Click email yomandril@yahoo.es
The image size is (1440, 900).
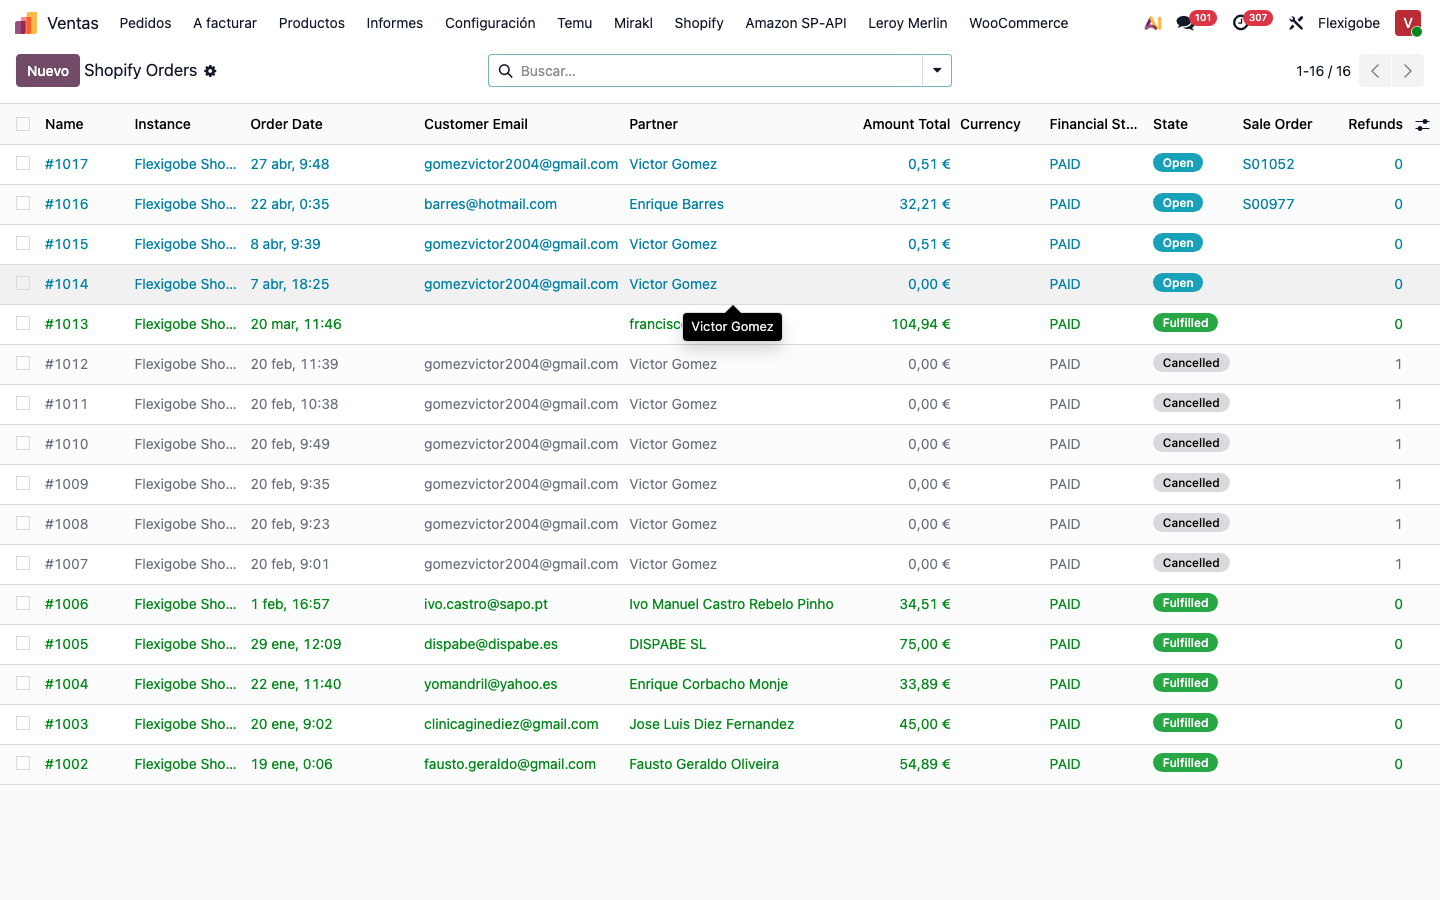[x=491, y=684]
